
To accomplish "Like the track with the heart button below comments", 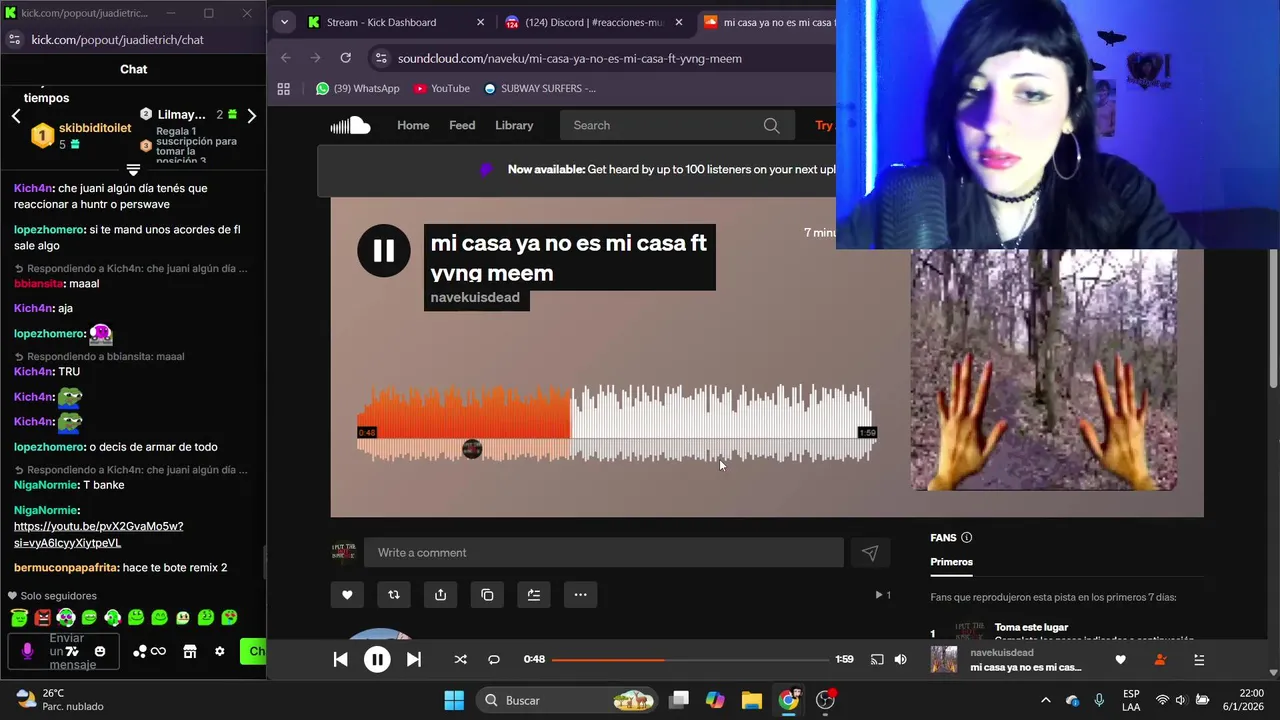I will tap(347, 595).
